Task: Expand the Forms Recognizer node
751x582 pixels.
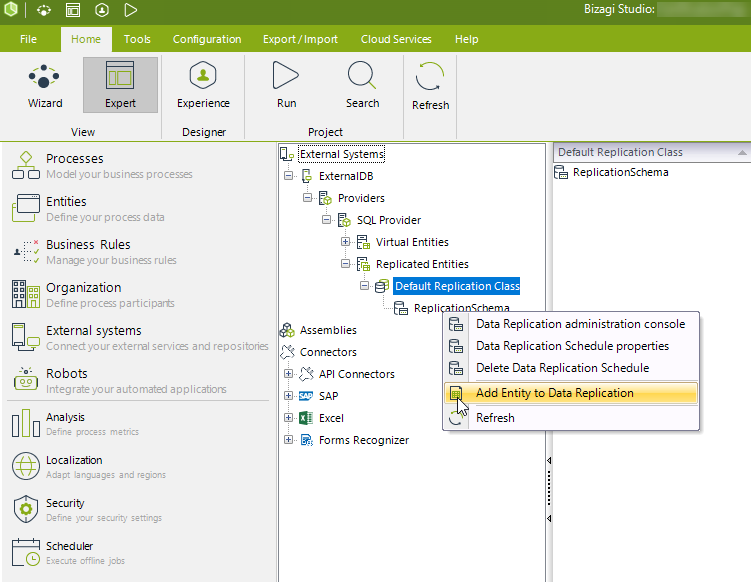Action: point(288,440)
